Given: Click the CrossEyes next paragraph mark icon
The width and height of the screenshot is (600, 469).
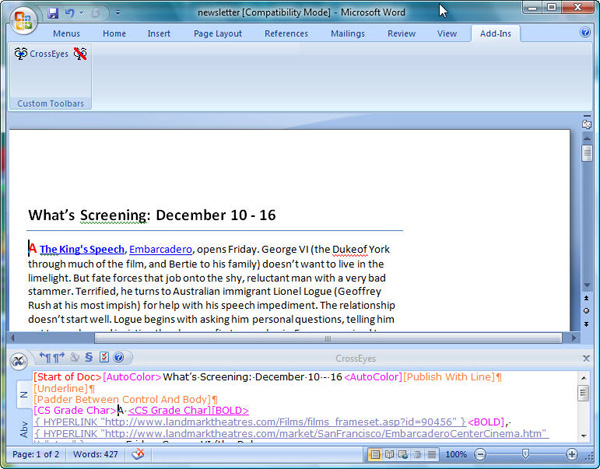Looking at the screenshot, I should tap(59, 358).
